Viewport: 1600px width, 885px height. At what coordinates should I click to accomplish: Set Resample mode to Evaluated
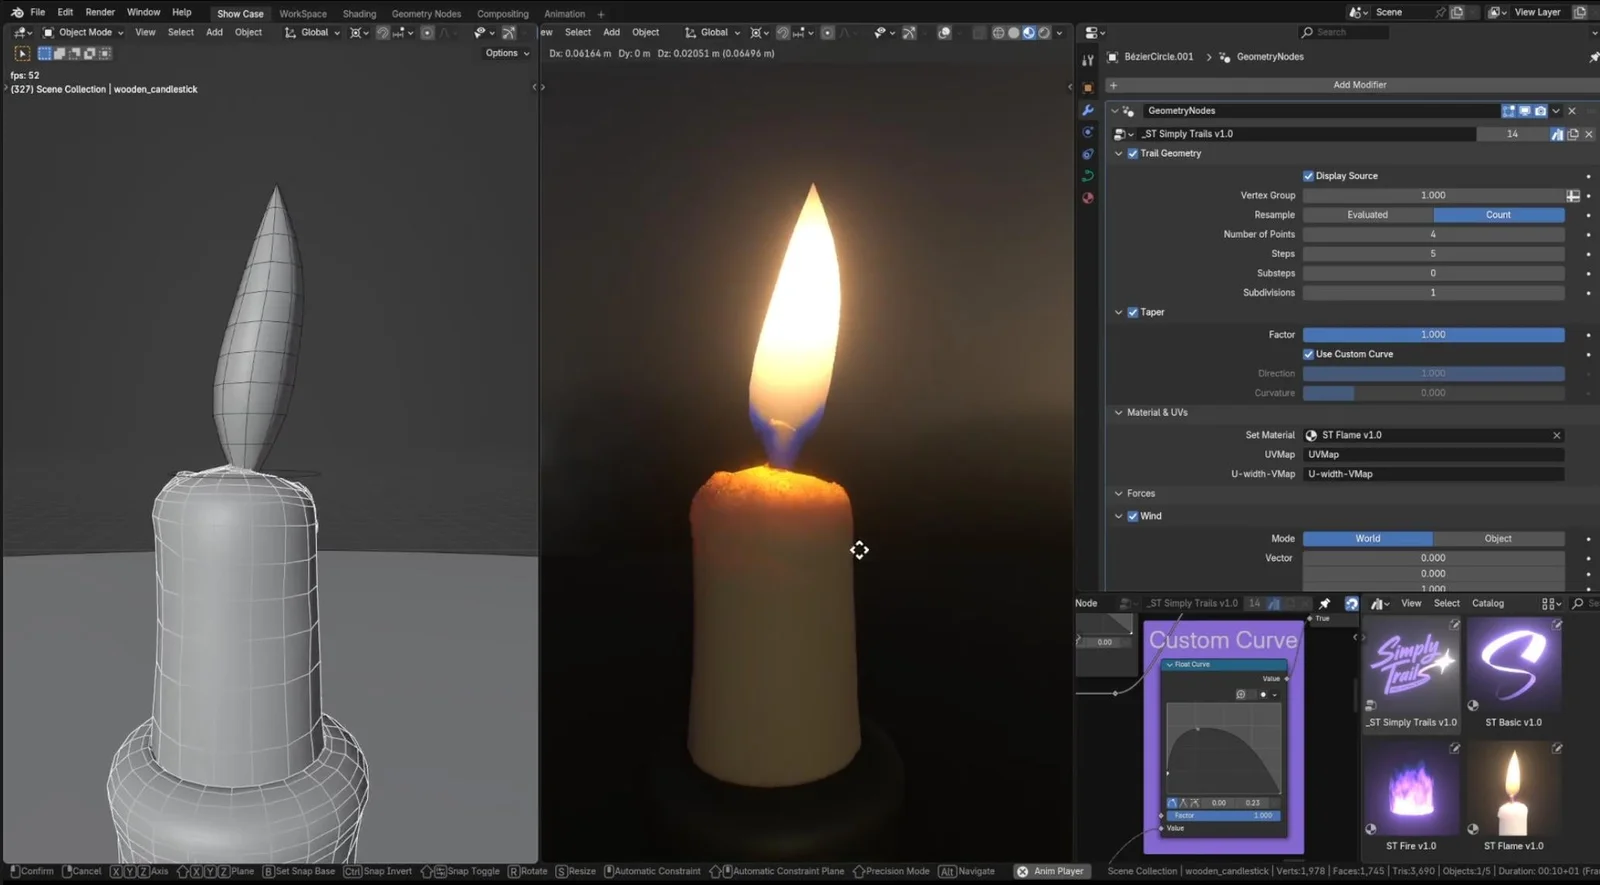[x=1367, y=215]
